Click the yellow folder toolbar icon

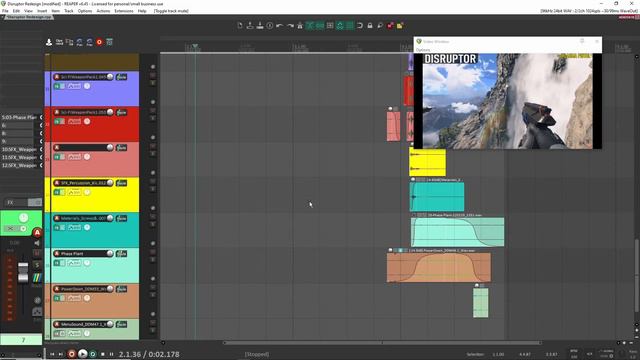[x=400, y=26]
